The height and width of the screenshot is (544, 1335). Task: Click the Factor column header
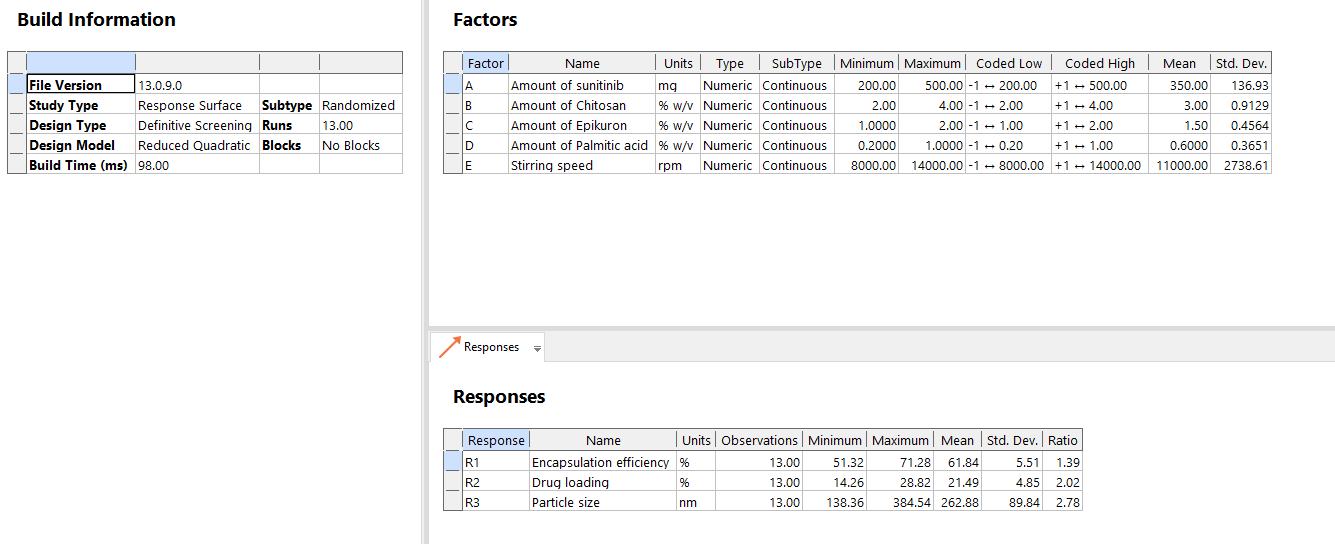(x=486, y=63)
